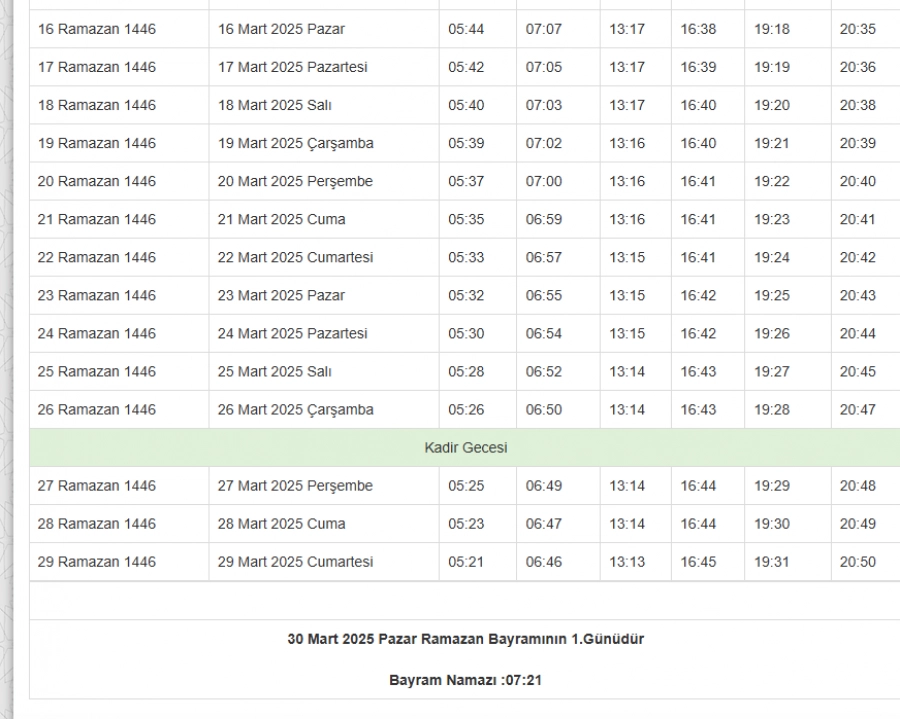Click the "Bayram Namazı :07:21" text

tap(465, 680)
